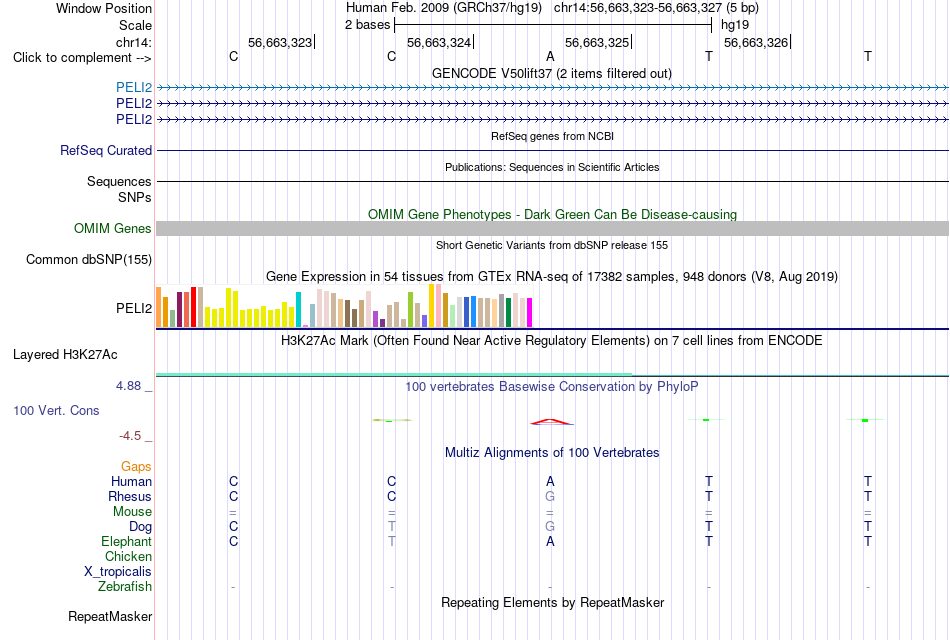
Task: Click the orange 'Gaps' label
Action: (136, 466)
